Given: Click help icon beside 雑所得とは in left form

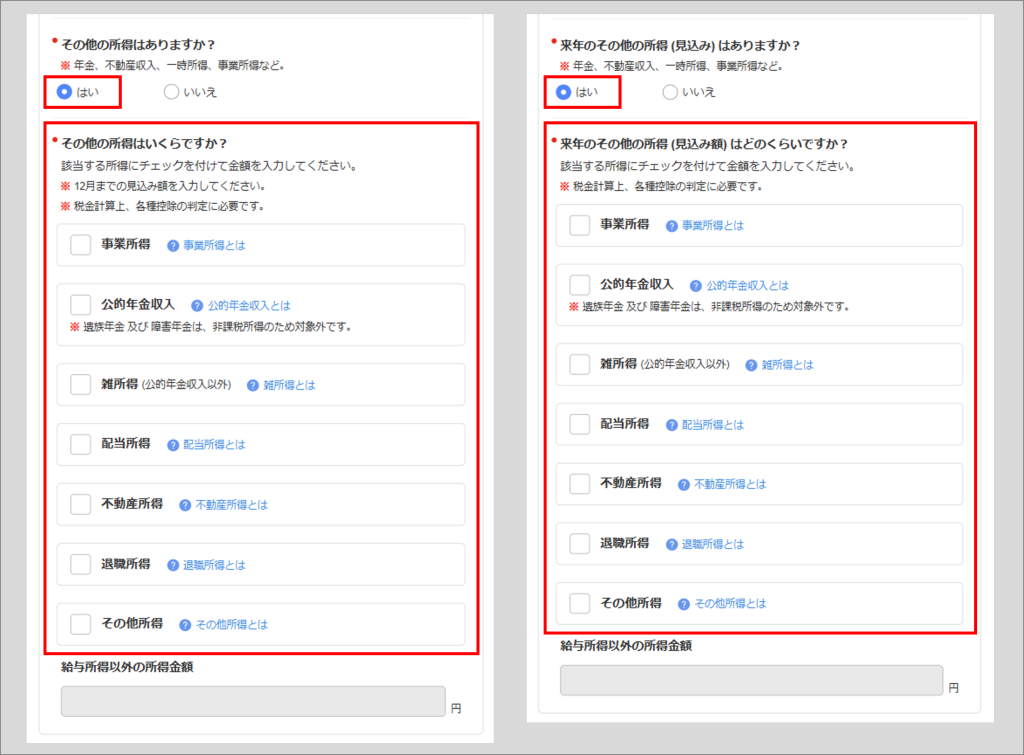Looking at the screenshot, I should pos(253,385).
